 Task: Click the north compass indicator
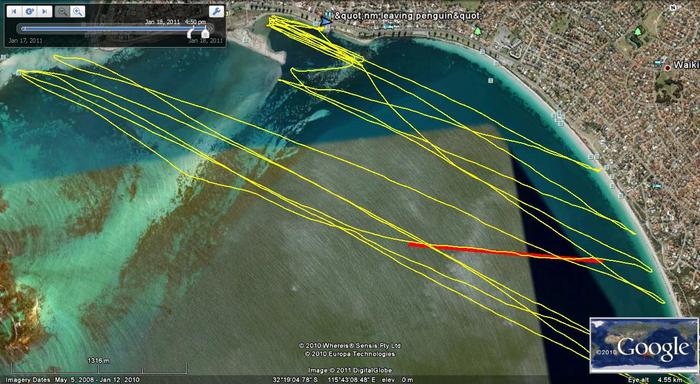[x=673, y=7]
